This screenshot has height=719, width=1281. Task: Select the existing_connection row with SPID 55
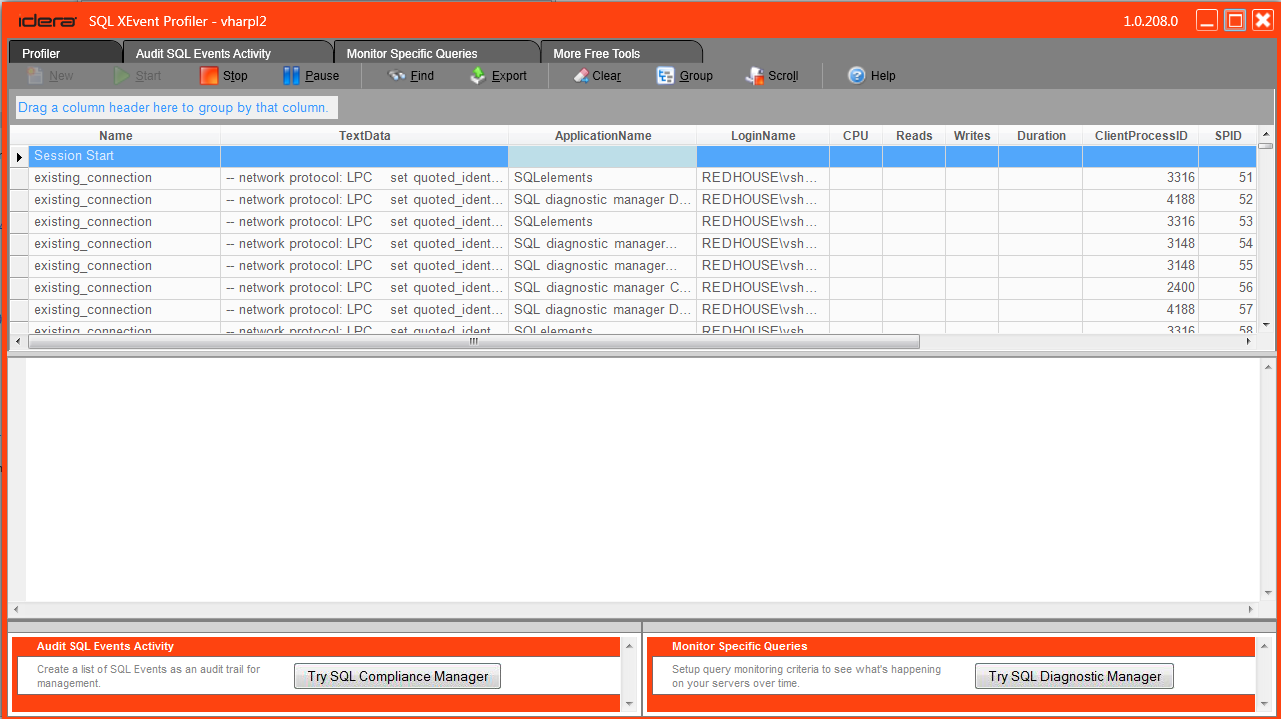point(633,266)
